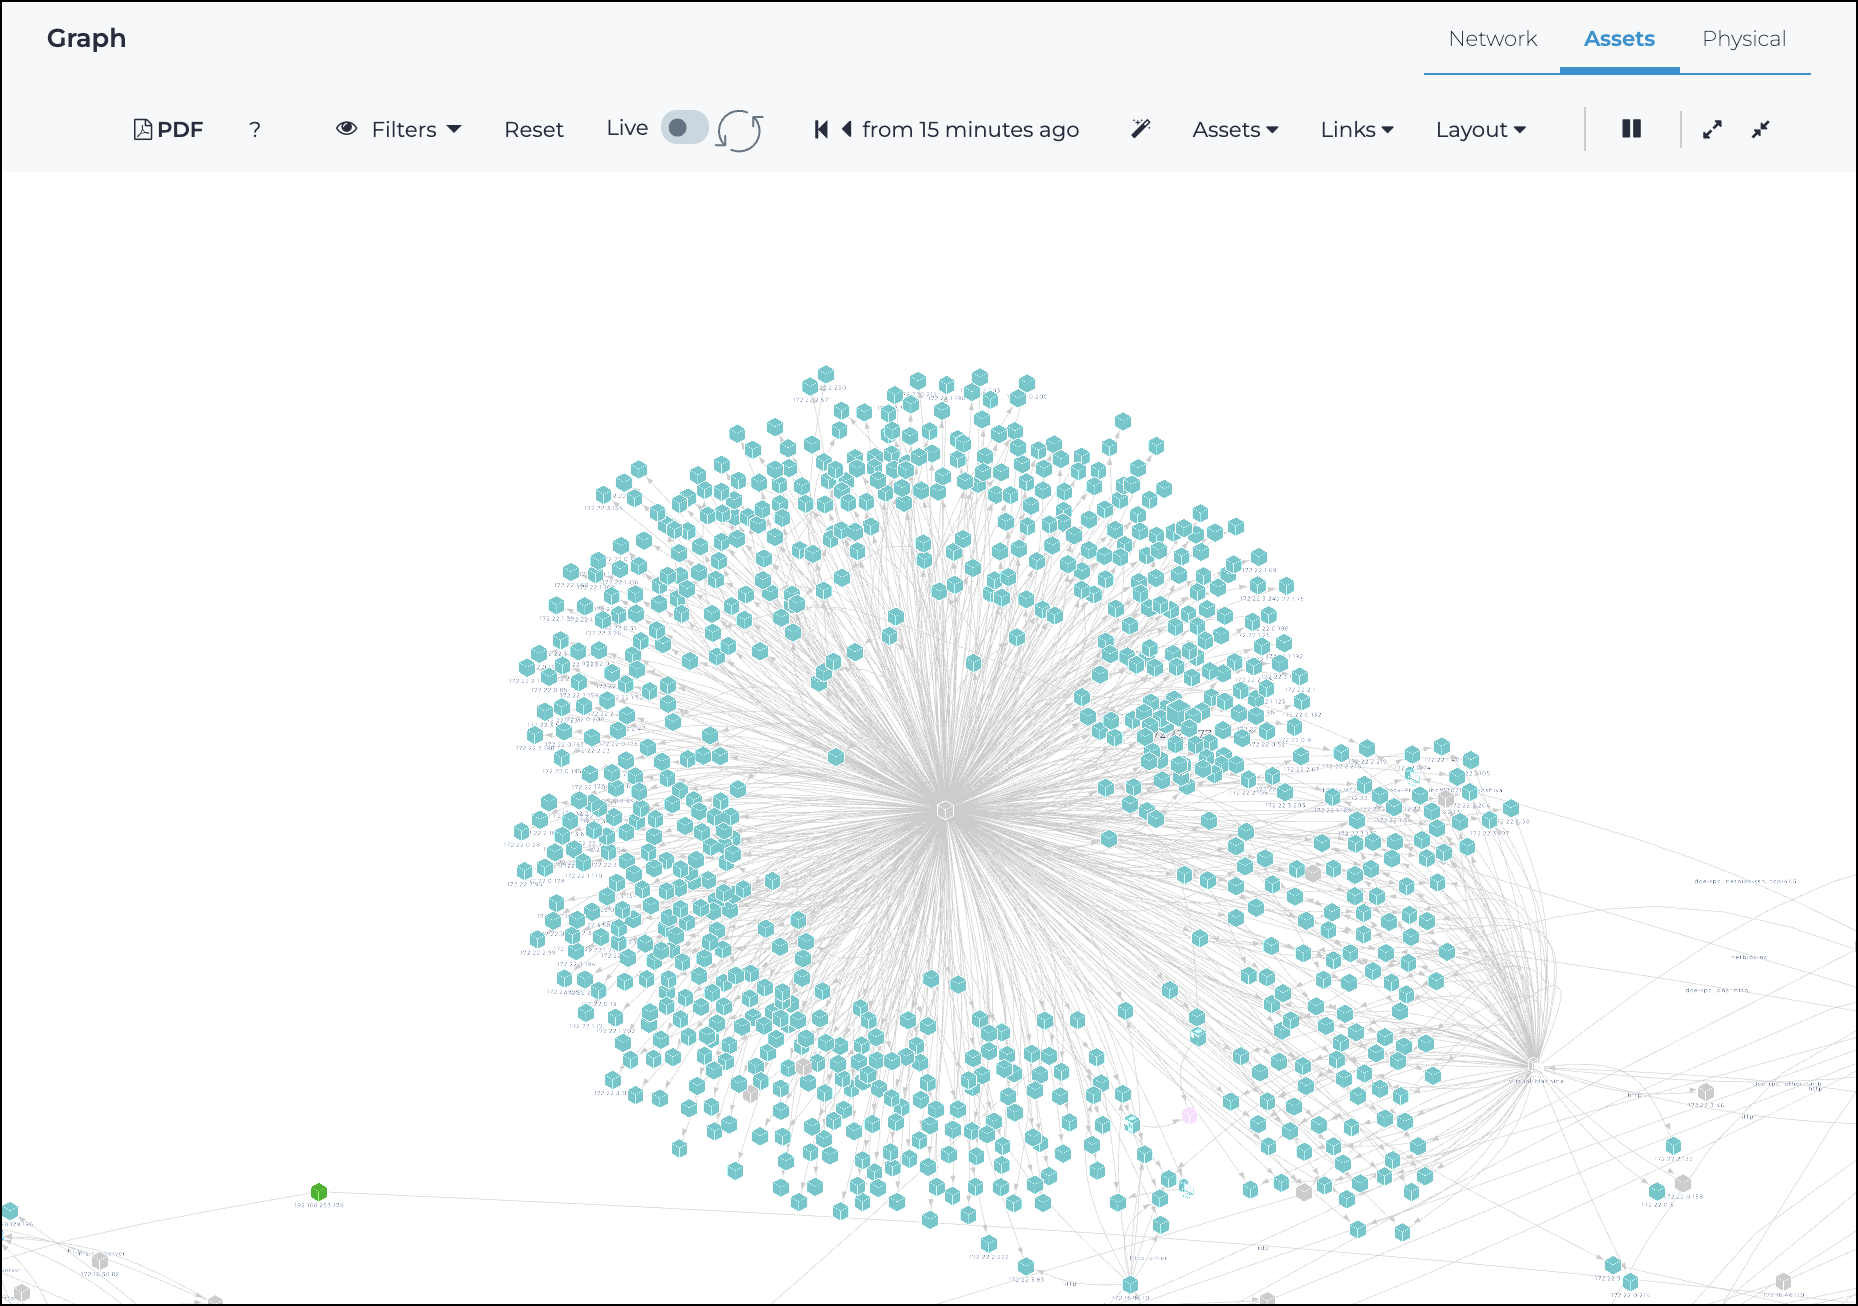Shrink the graph with the inward arrows icon

point(1761,130)
